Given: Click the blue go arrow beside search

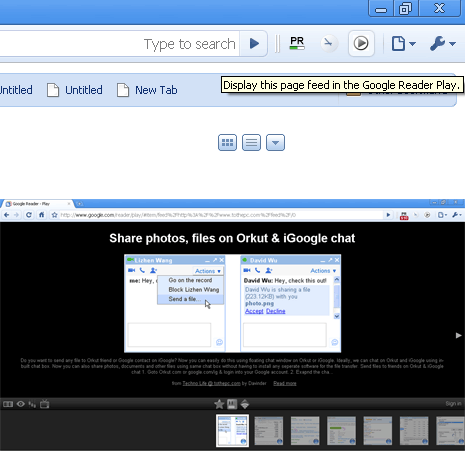Looking at the screenshot, I should tap(254, 43).
